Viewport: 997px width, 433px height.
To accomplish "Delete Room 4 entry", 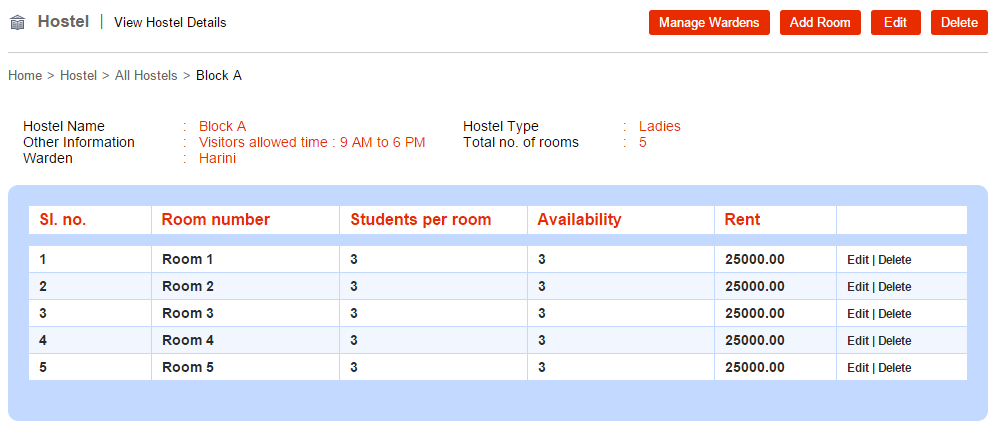I will click(895, 341).
